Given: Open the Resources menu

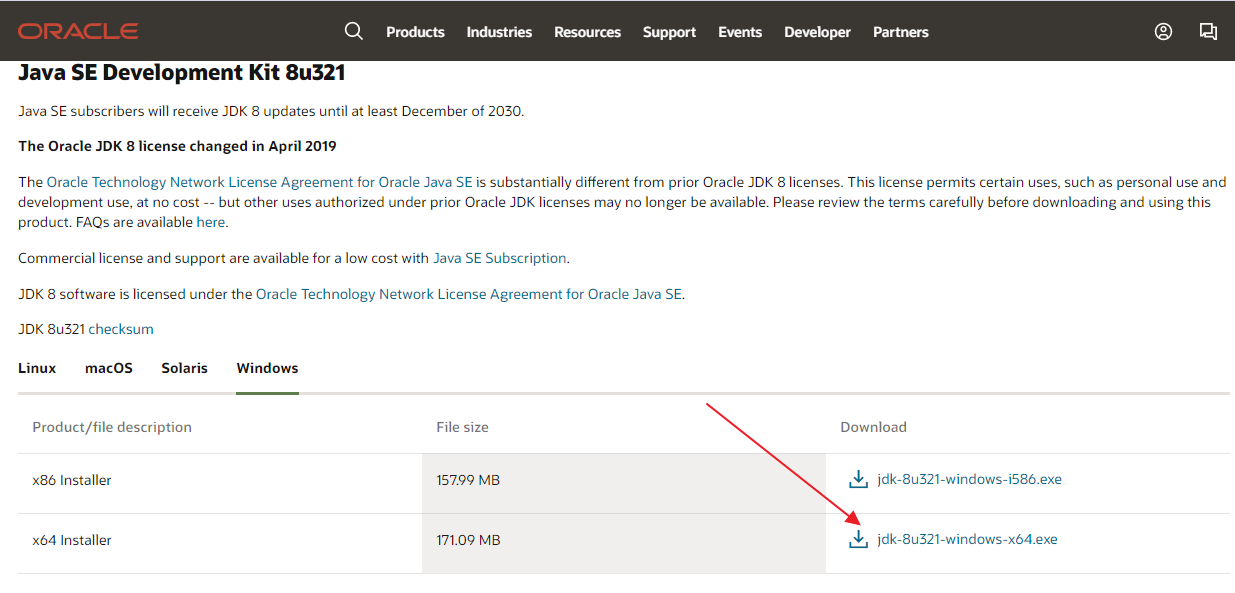Looking at the screenshot, I should coord(587,32).
